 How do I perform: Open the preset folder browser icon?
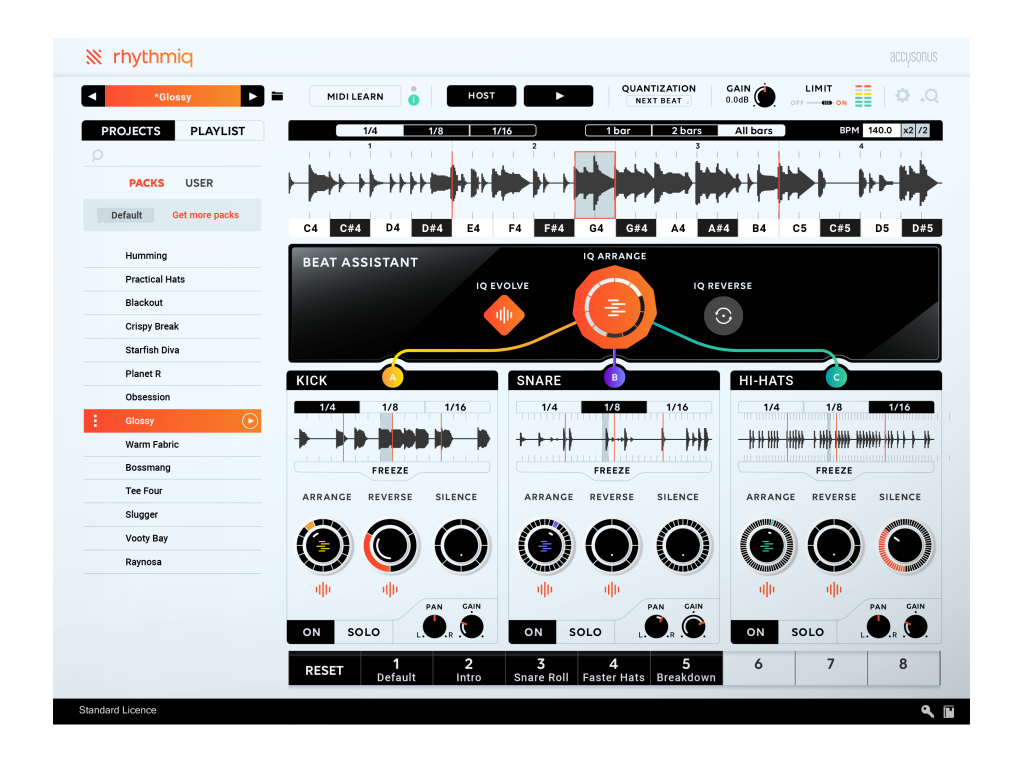[x=278, y=96]
